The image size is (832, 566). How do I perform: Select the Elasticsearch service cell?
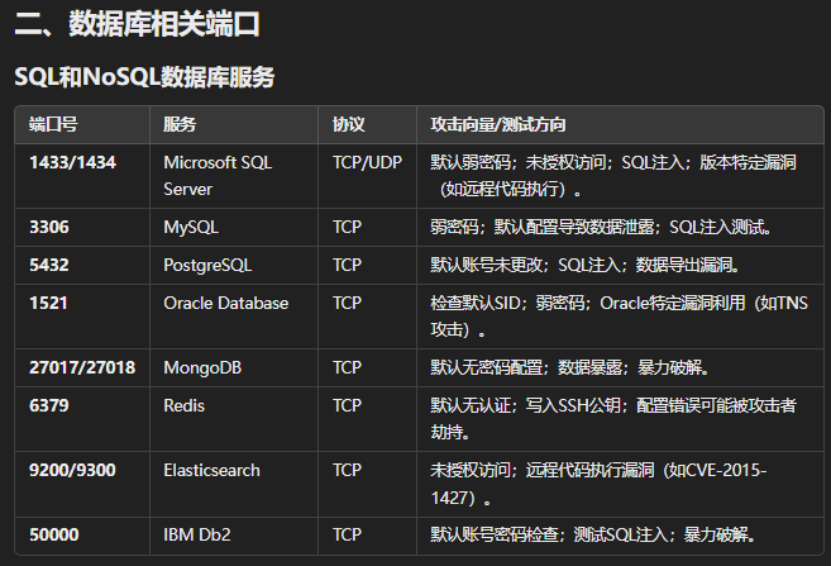pos(212,470)
